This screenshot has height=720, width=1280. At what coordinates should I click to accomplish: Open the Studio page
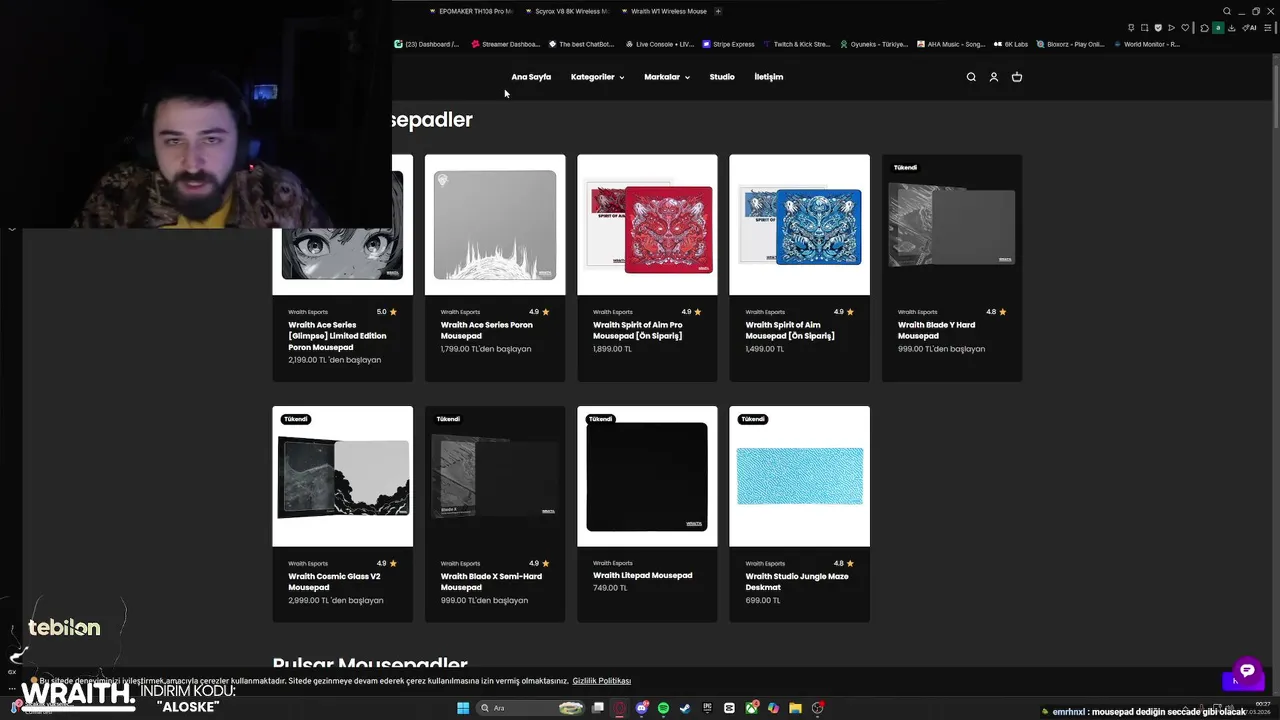tap(722, 77)
